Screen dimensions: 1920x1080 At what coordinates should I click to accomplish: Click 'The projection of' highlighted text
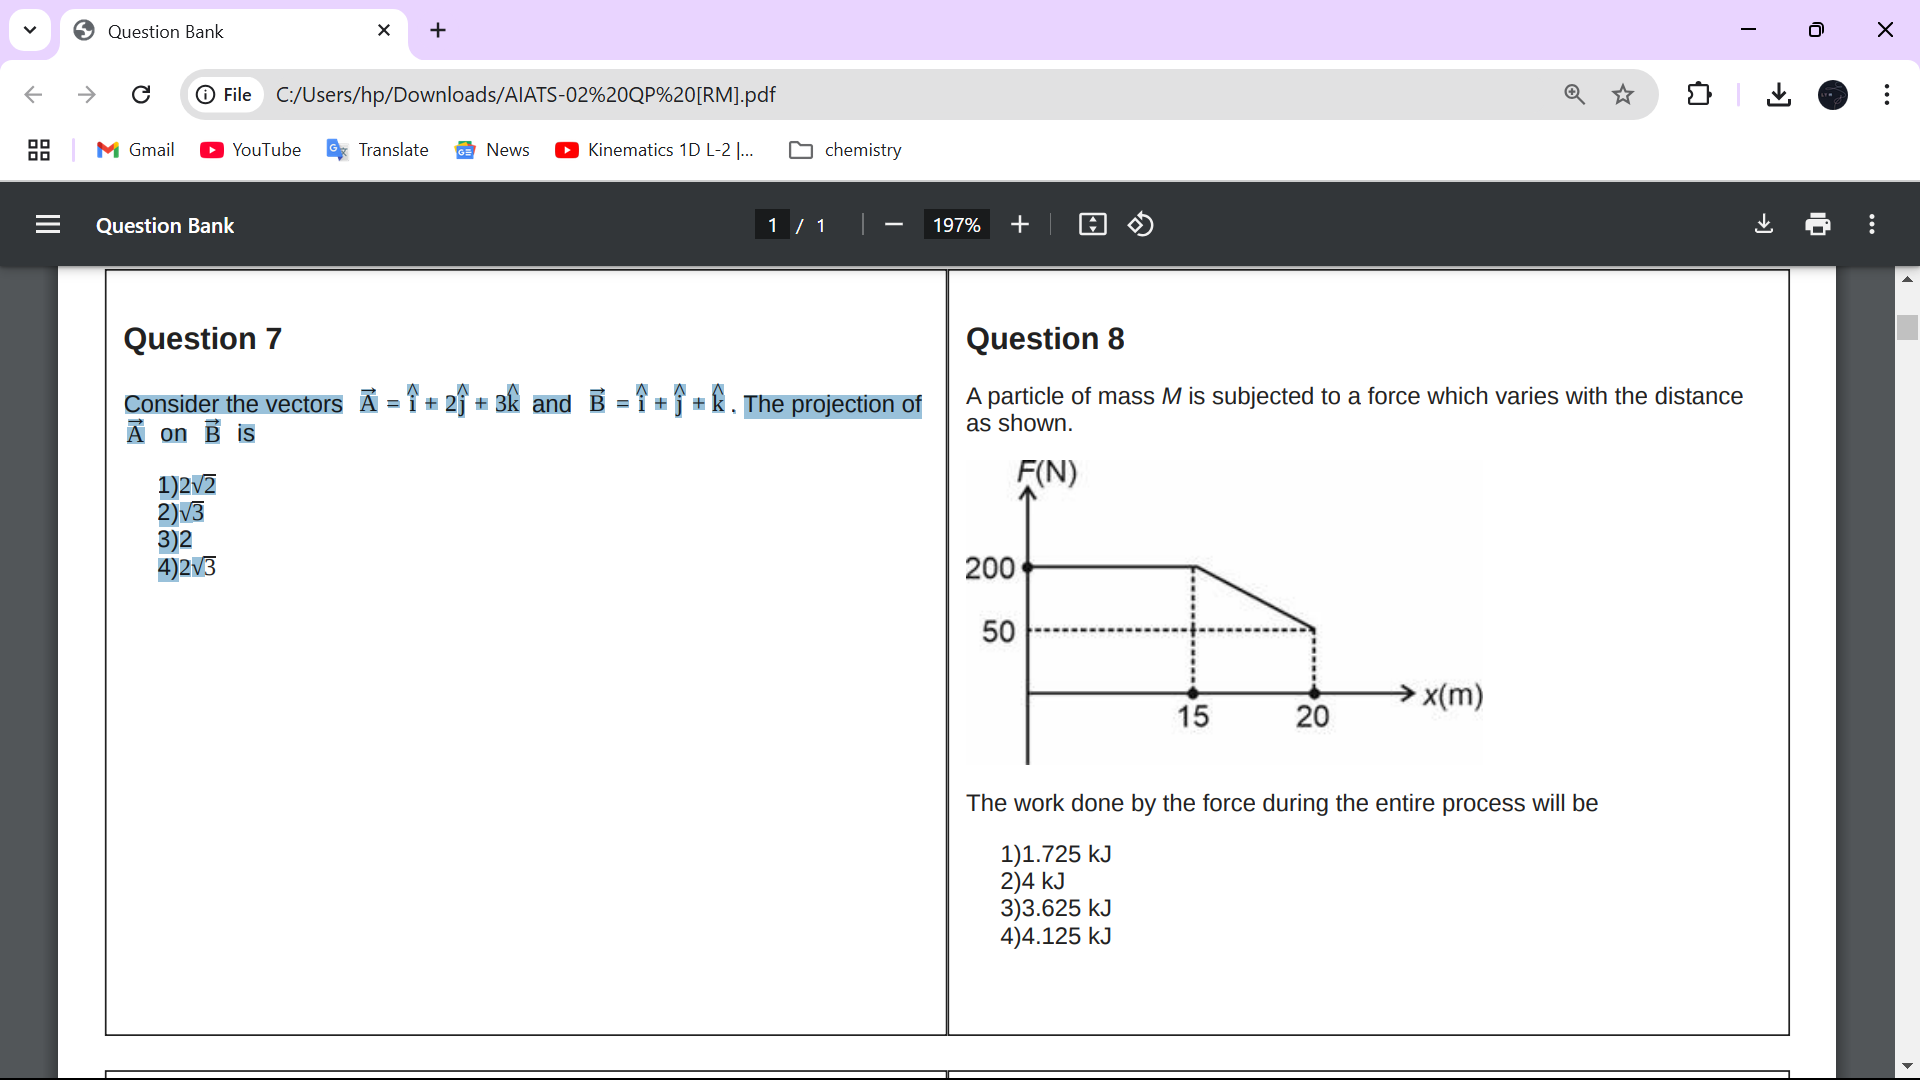pyautogui.click(x=832, y=404)
